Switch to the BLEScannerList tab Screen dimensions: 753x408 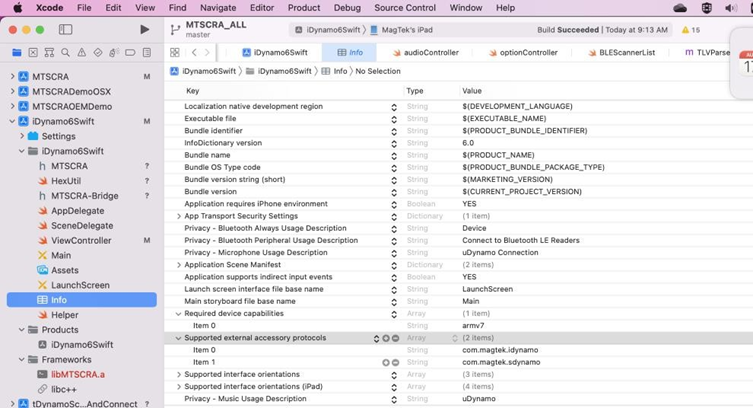click(621, 52)
